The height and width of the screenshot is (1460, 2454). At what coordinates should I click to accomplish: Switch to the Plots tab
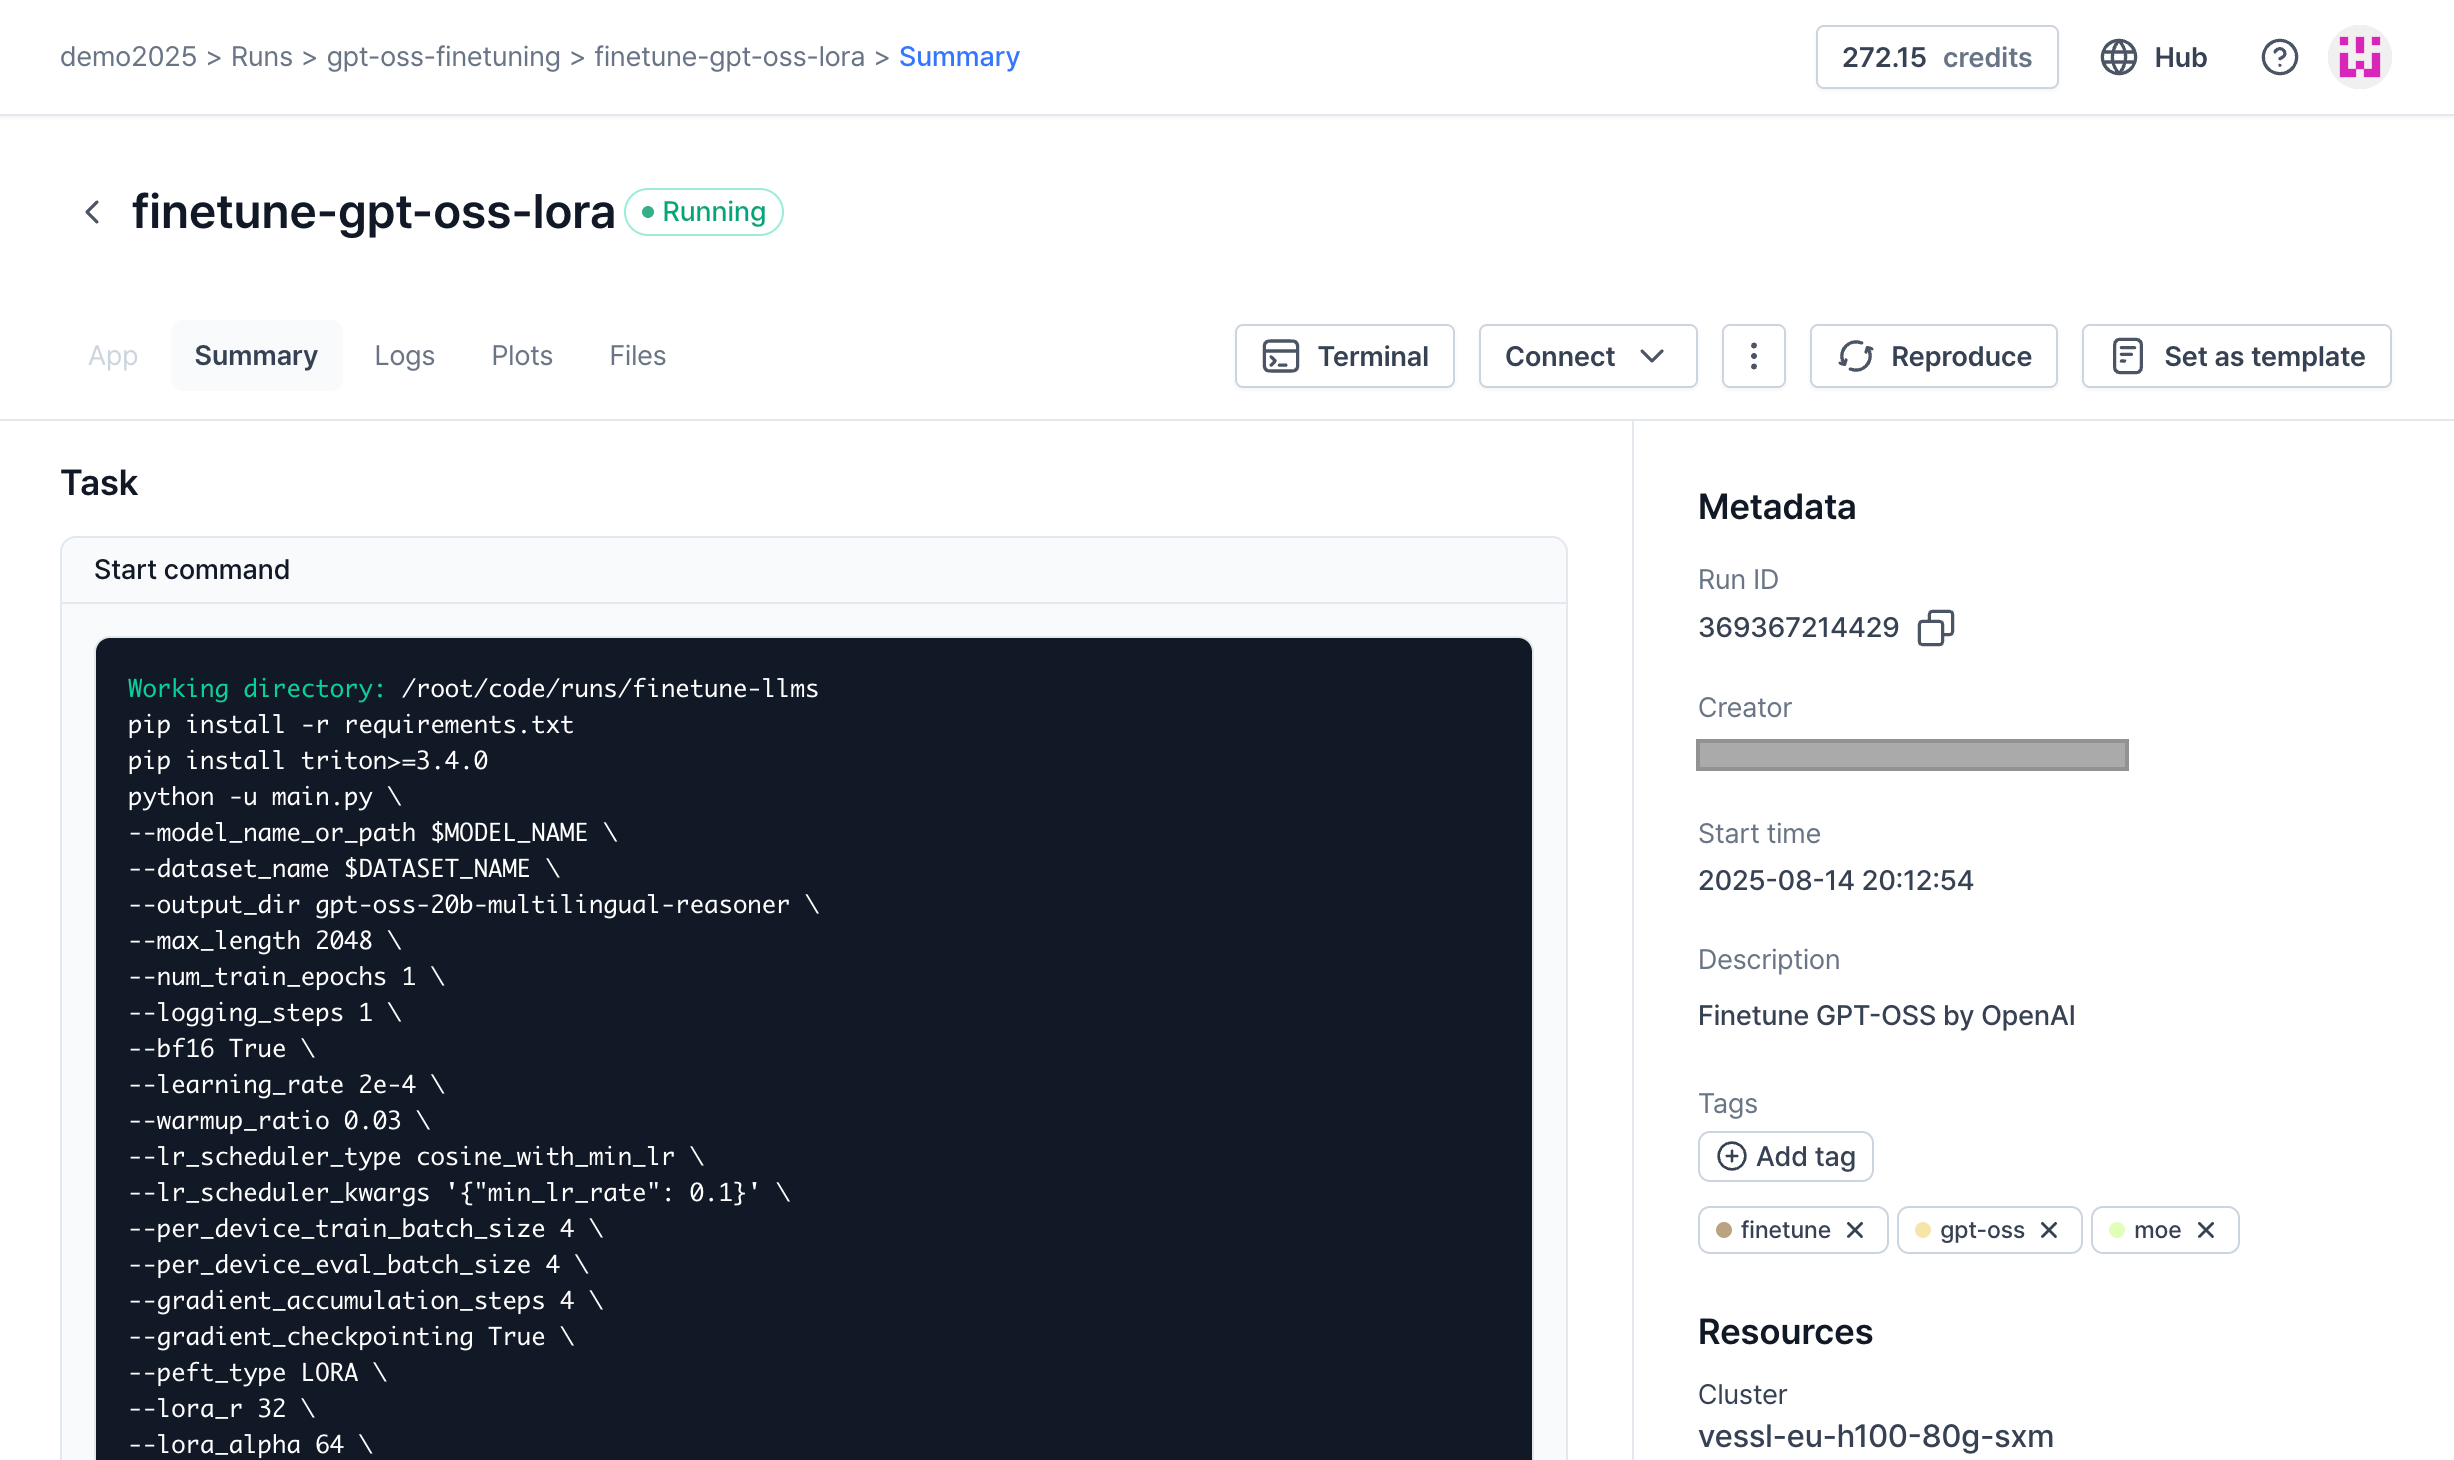(521, 356)
